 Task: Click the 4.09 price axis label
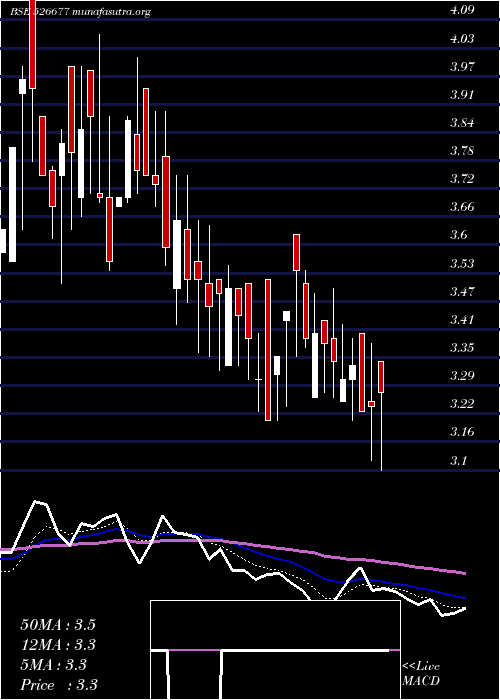[x=462, y=10]
